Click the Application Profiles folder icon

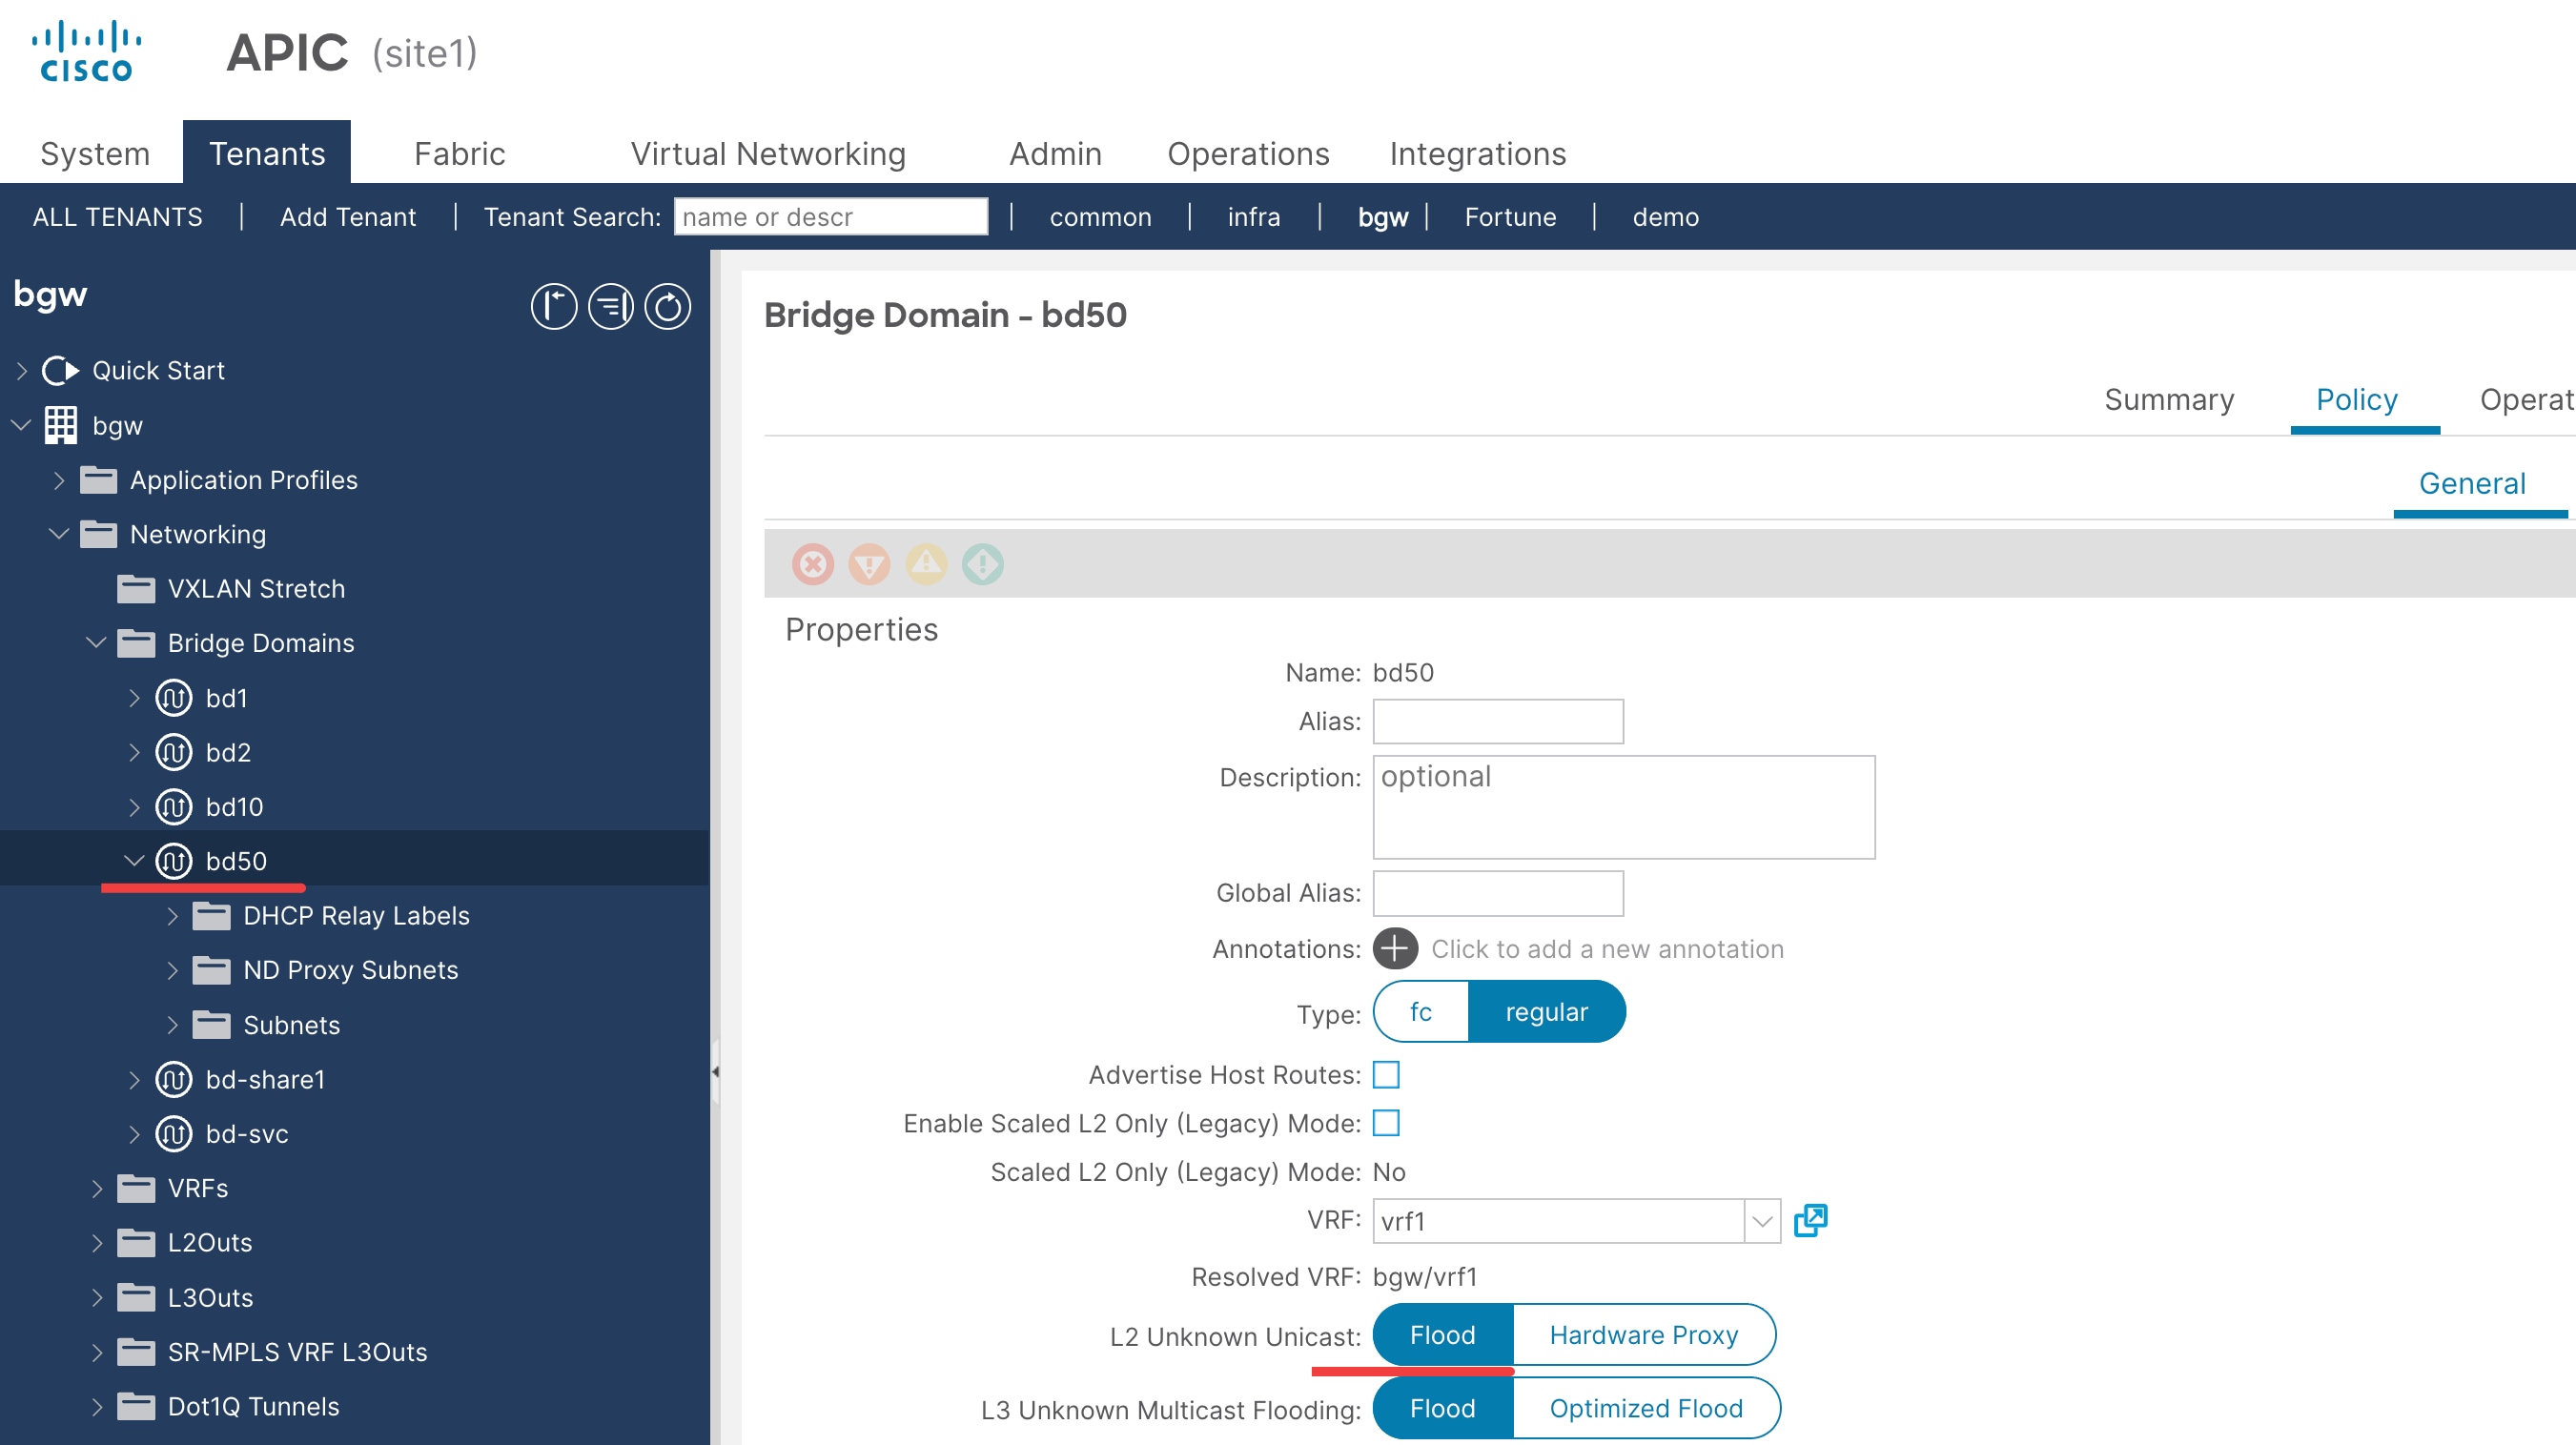click(x=98, y=480)
